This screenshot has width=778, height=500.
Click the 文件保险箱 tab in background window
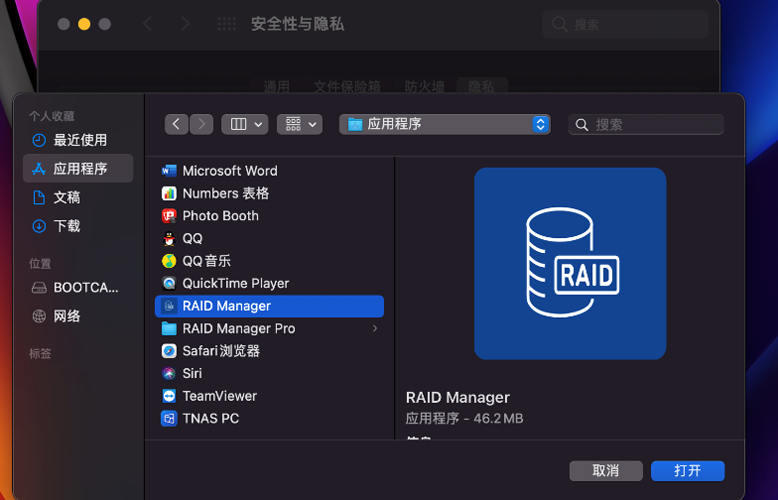pos(347,86)
